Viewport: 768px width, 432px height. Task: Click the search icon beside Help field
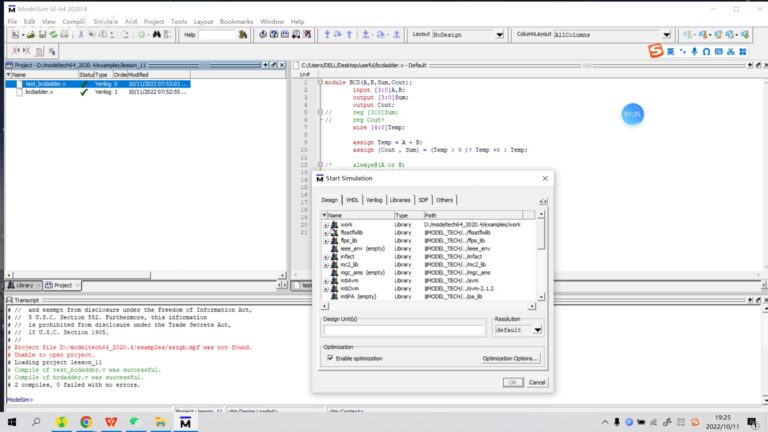point(243,35)
